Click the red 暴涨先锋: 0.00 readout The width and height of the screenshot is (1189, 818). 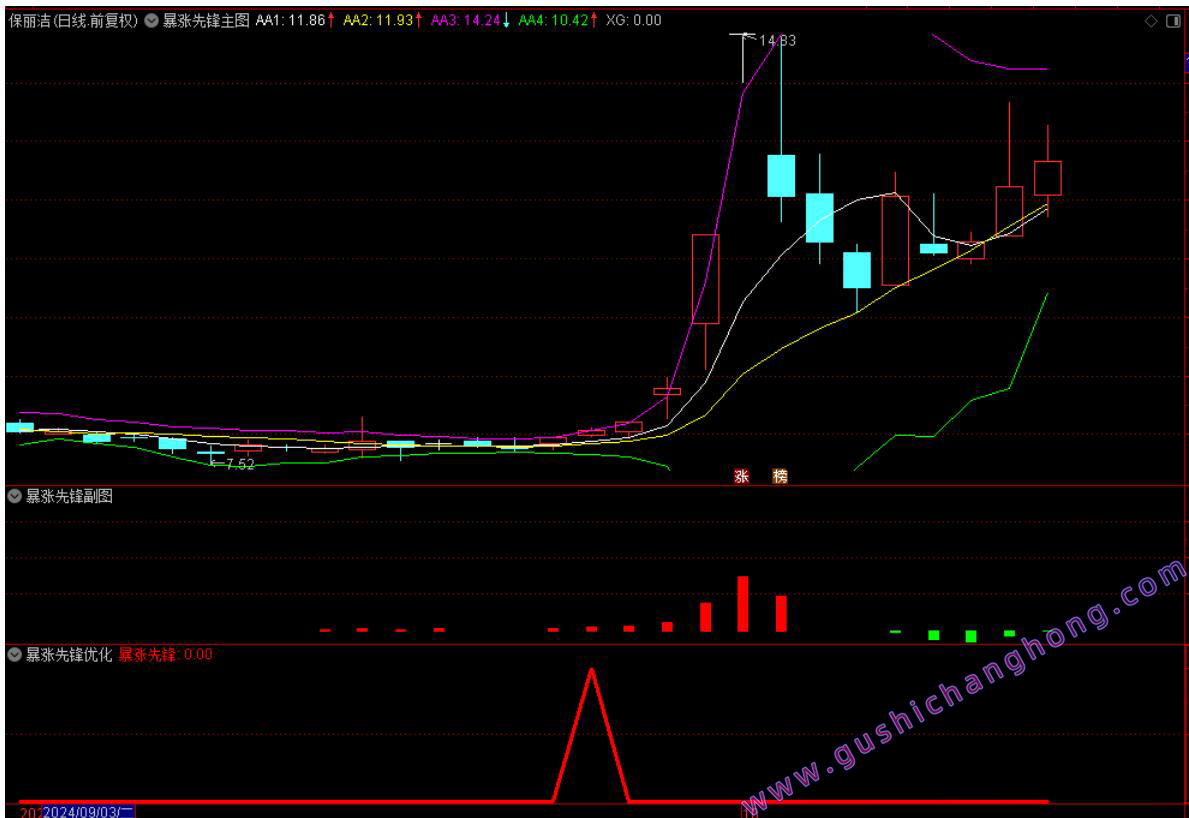165,654
